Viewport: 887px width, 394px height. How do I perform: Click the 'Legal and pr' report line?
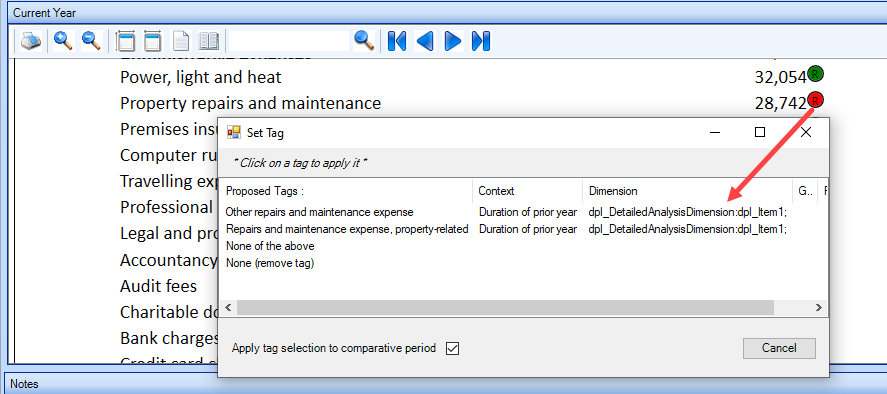tap(169, 233)
